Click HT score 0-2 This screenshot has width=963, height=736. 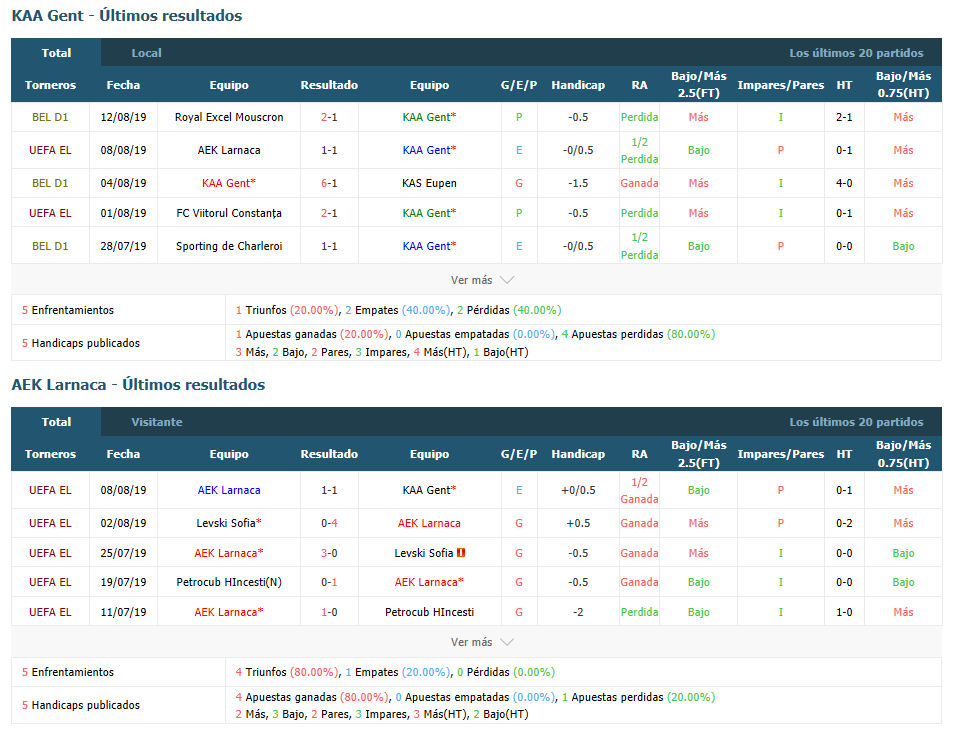[844, 523]
